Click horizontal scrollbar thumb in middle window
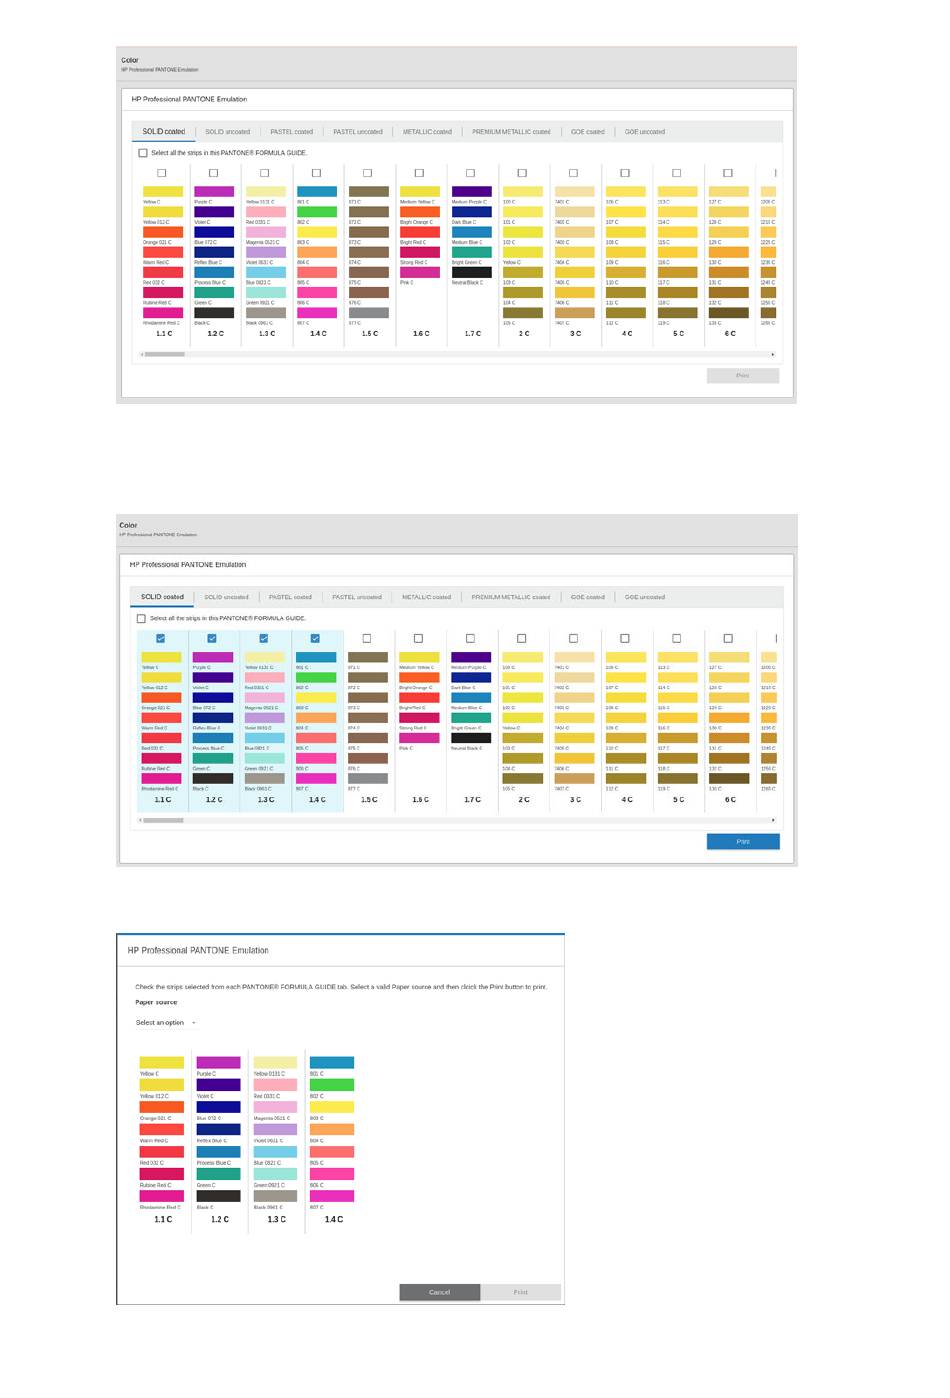950x1398 pixels. (163, 820)
